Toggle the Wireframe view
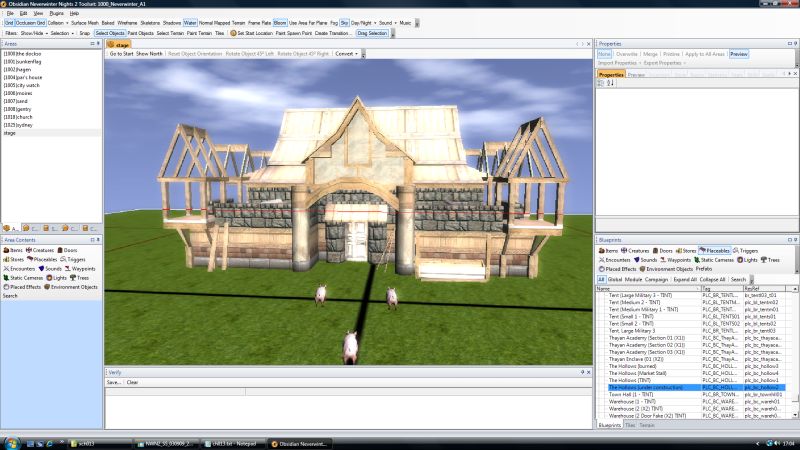The height and width of the screenshot is (450, 800). point(127,23)
